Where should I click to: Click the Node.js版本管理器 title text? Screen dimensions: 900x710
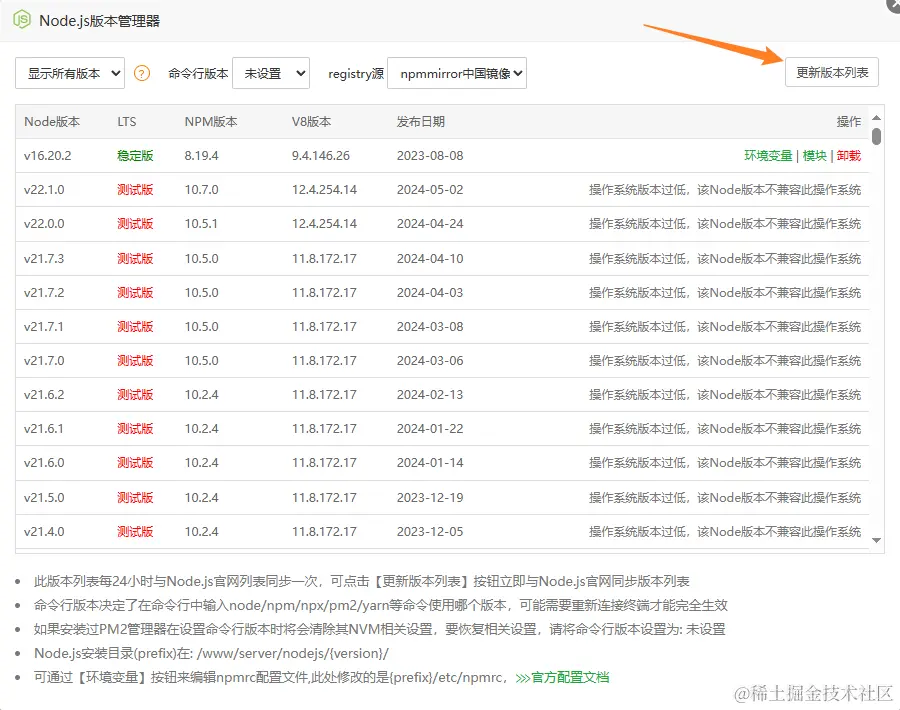click(x=99, y=21)
